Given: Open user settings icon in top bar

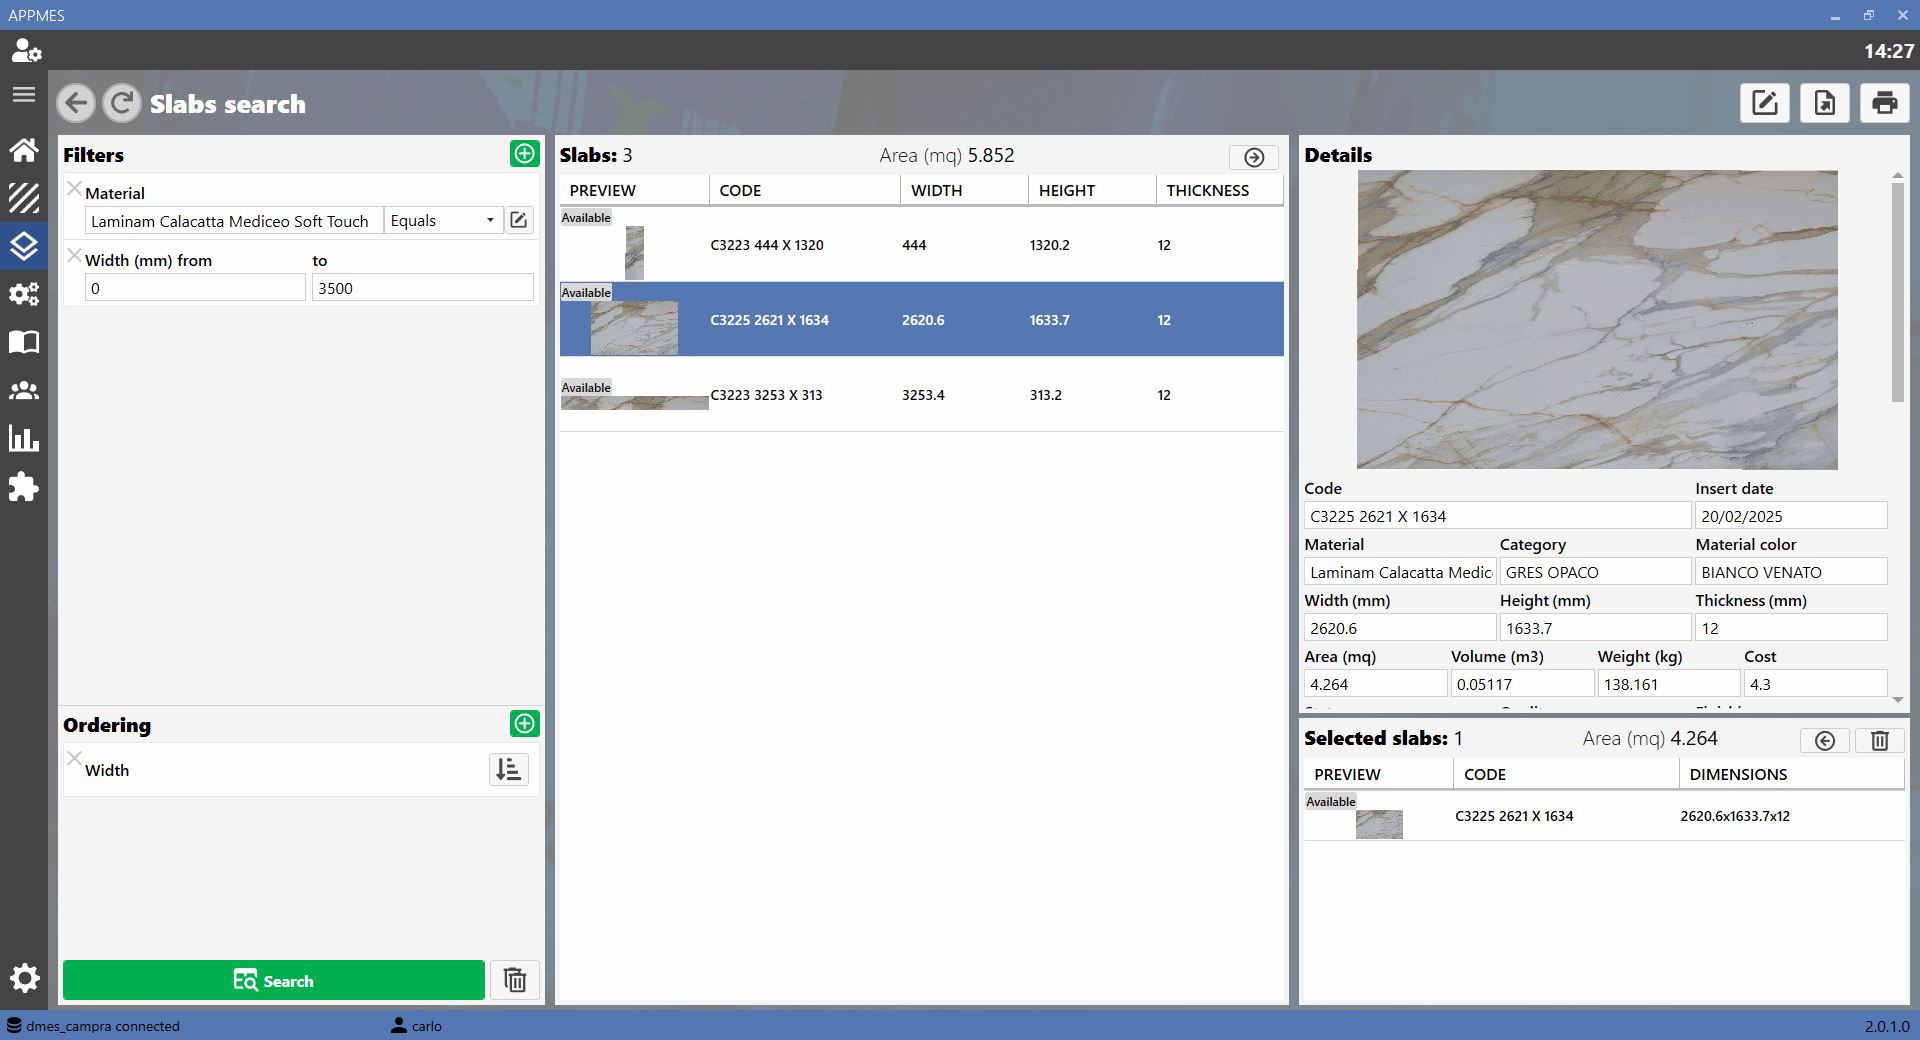Looking at the screenshot, I should (x=25, y=50).
